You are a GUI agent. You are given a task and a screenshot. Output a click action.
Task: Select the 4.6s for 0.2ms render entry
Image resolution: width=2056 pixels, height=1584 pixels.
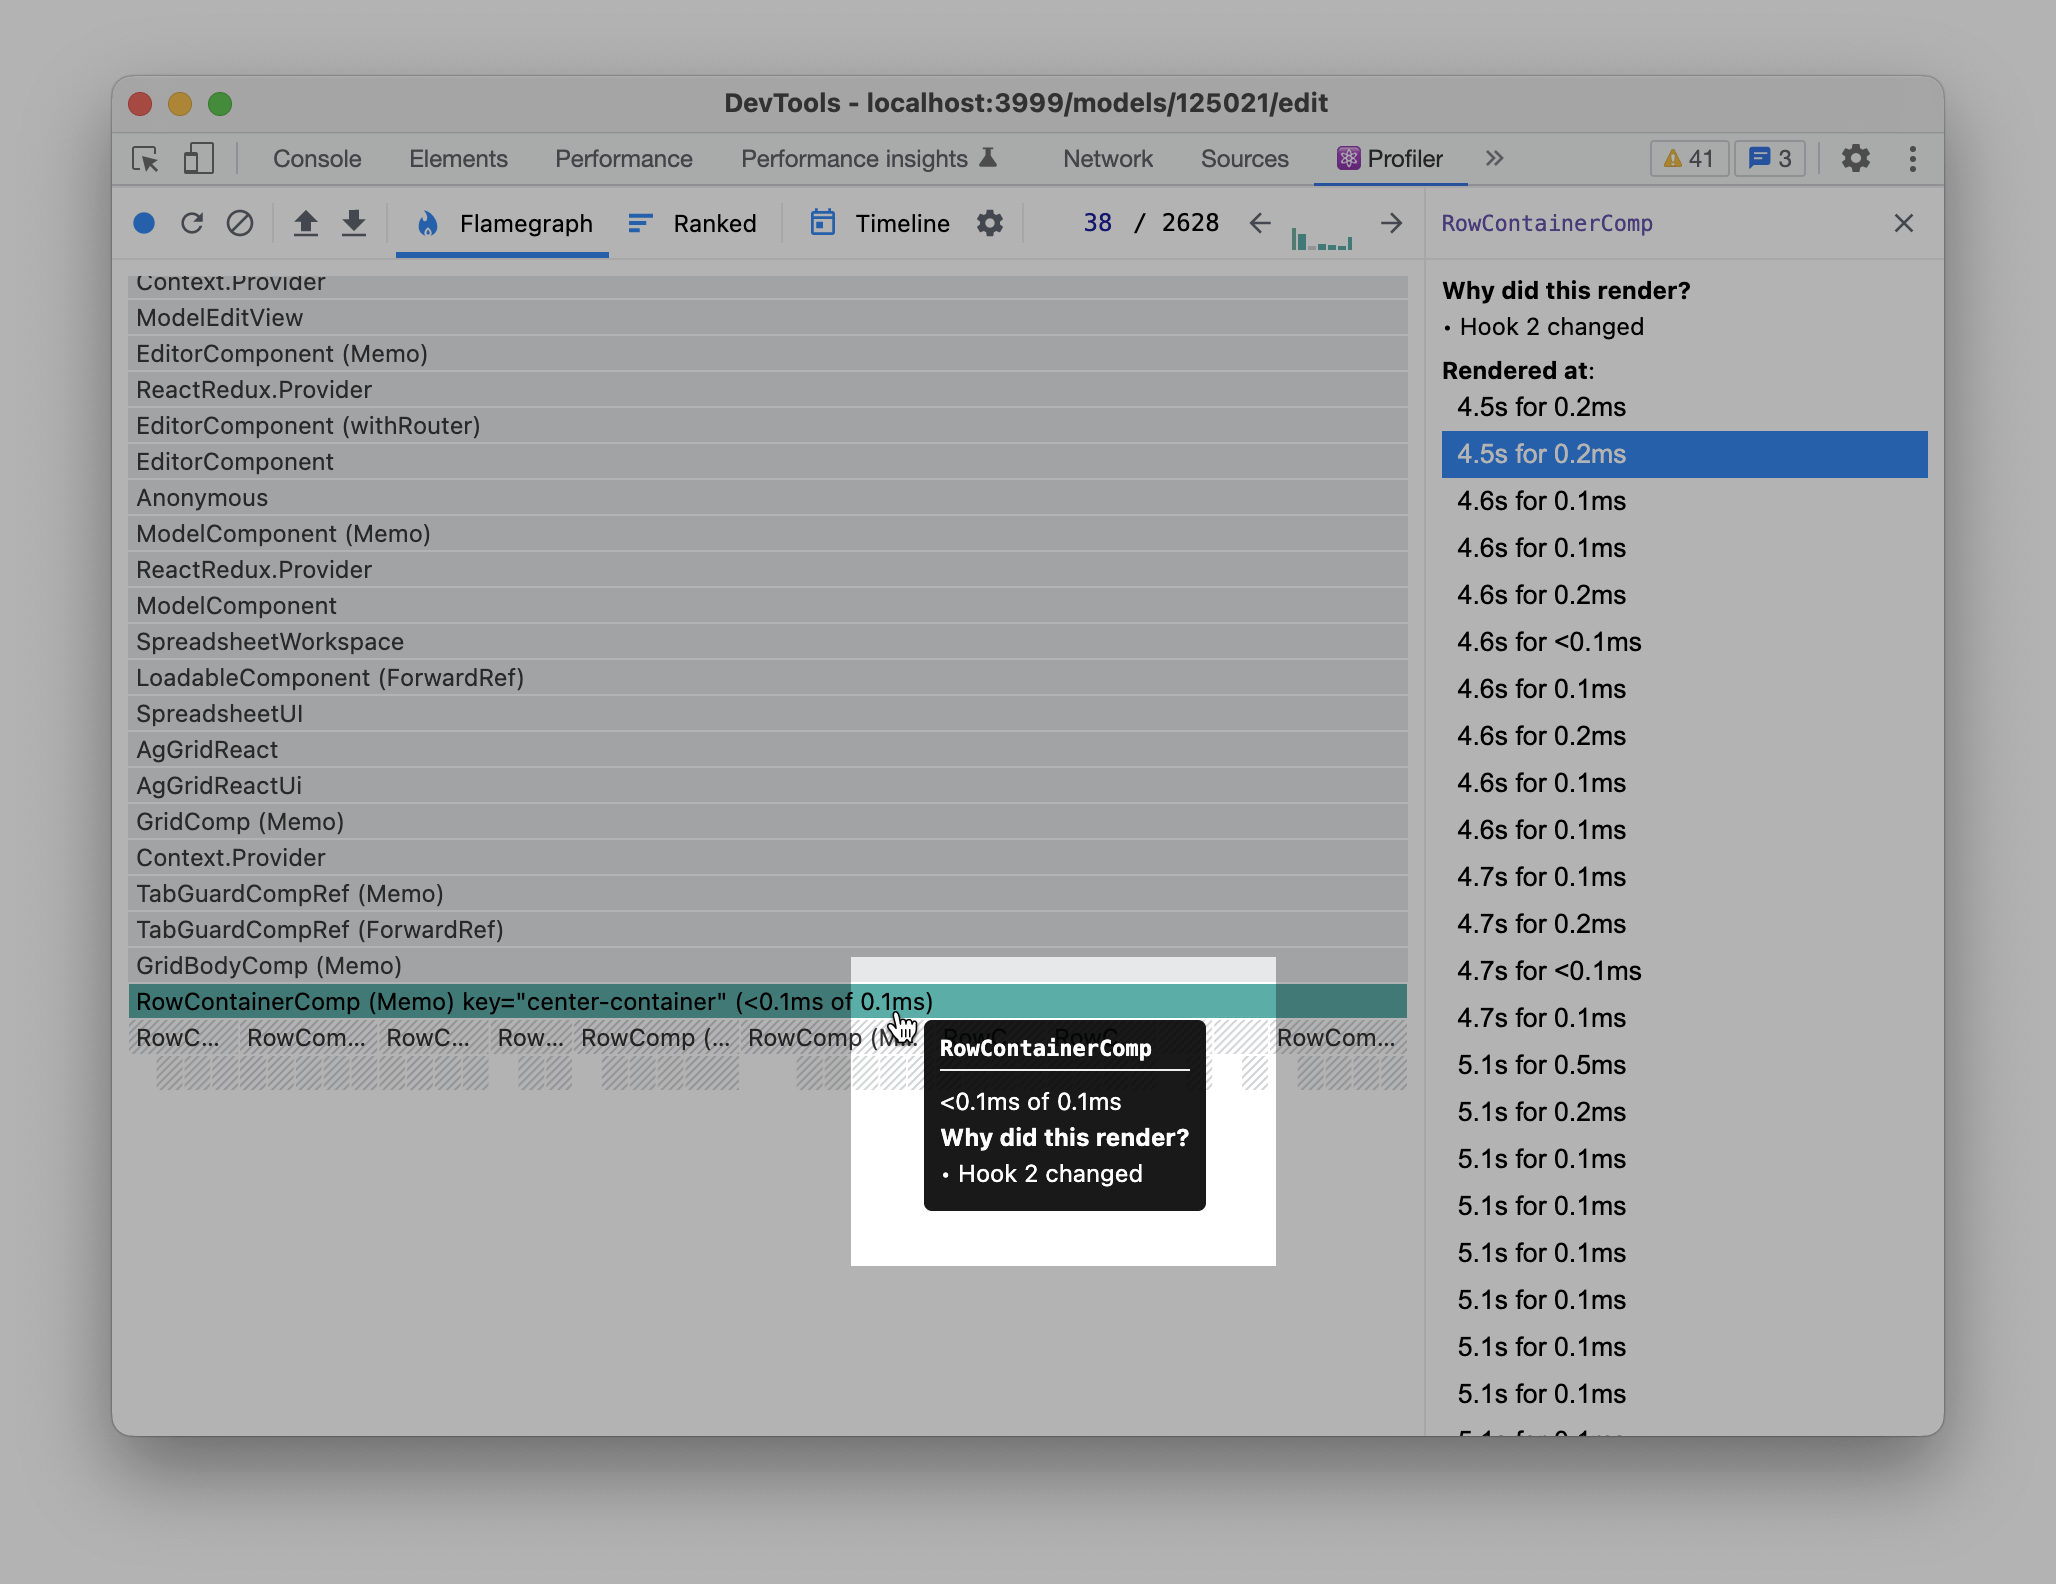pyautogui.click(x=1542, y=595)
